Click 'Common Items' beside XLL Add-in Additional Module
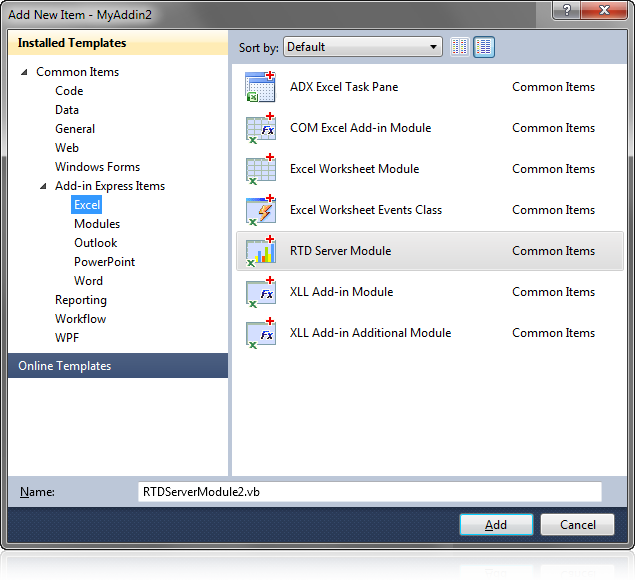The image size is (635, 580). coord(554,333)
